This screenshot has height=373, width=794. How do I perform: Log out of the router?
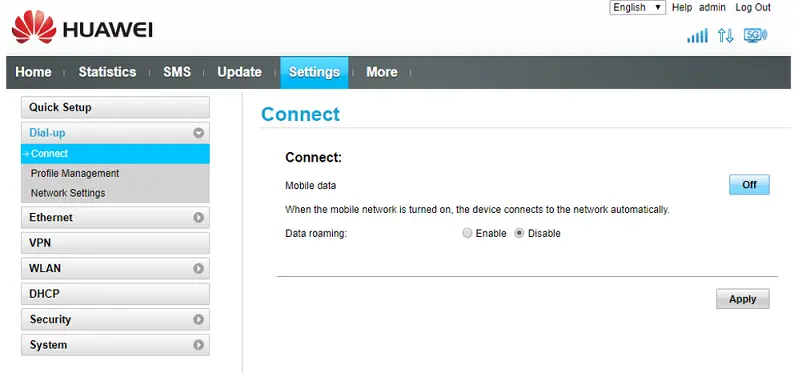pyautogui.click(x=753, y=8)
